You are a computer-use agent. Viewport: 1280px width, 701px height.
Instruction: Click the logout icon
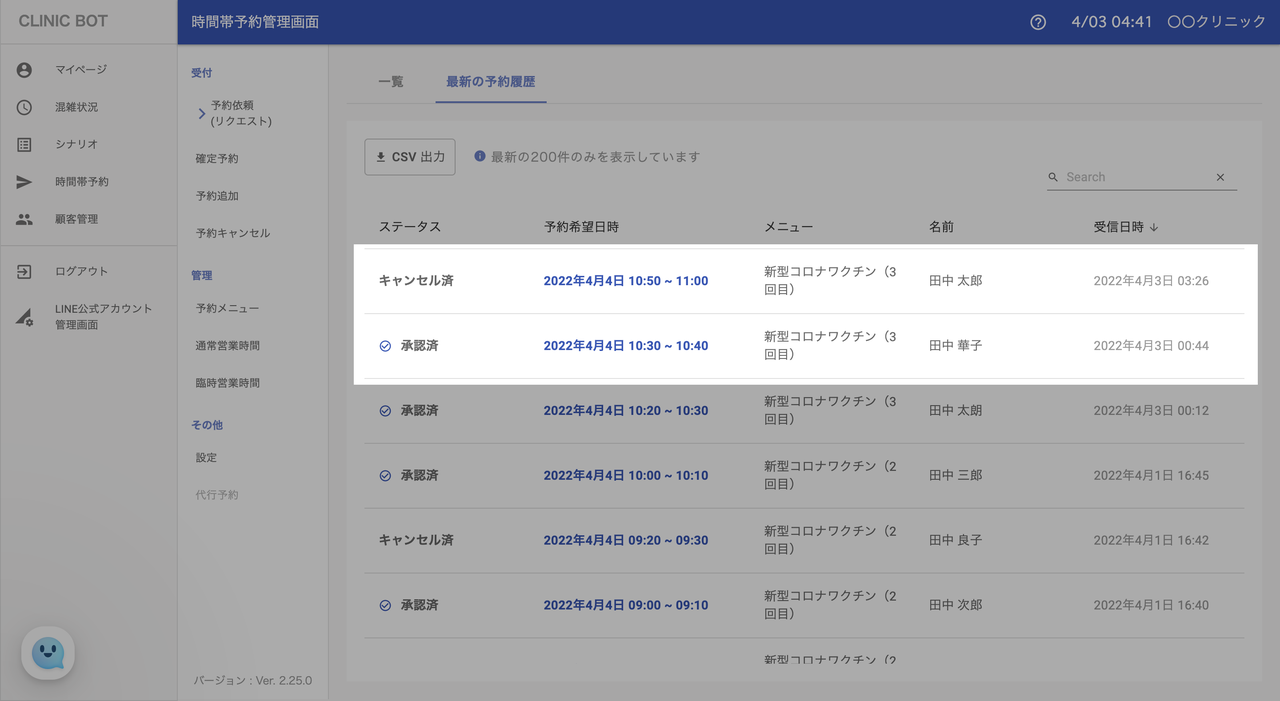(24, 272)
